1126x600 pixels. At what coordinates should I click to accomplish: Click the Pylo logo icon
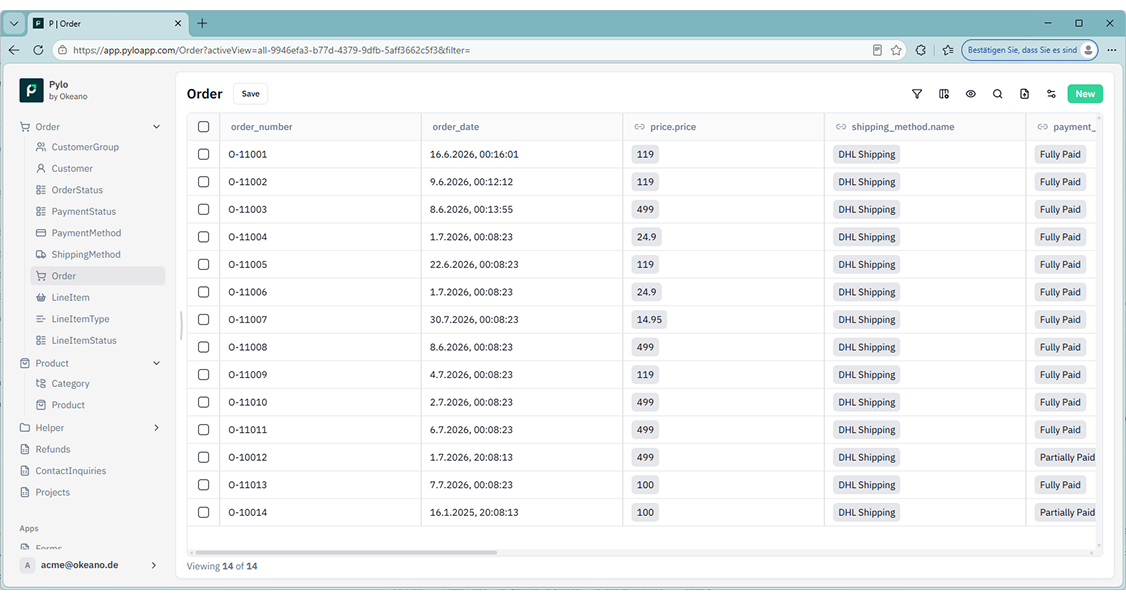pos(31,90)
